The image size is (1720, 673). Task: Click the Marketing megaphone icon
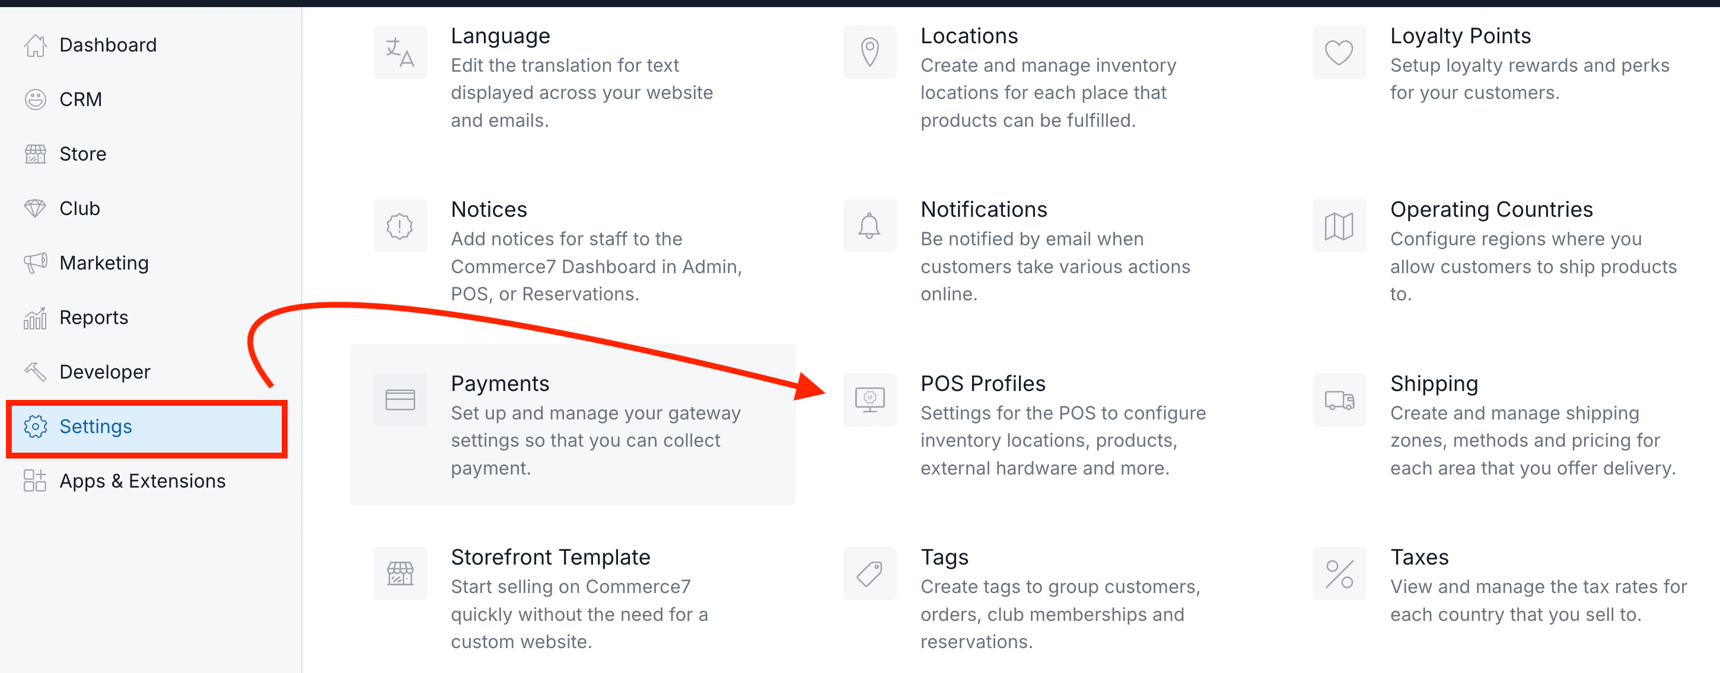pos(33,262)
